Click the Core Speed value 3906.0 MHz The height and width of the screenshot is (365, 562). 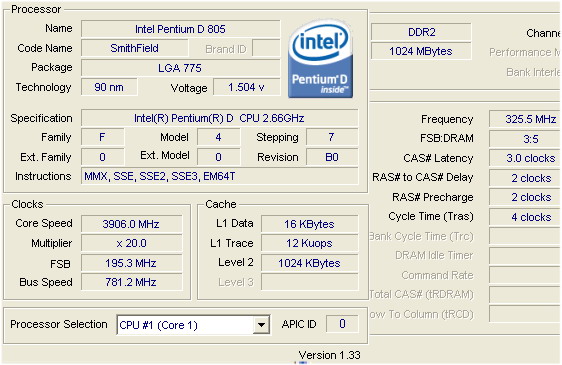[132, 224]
